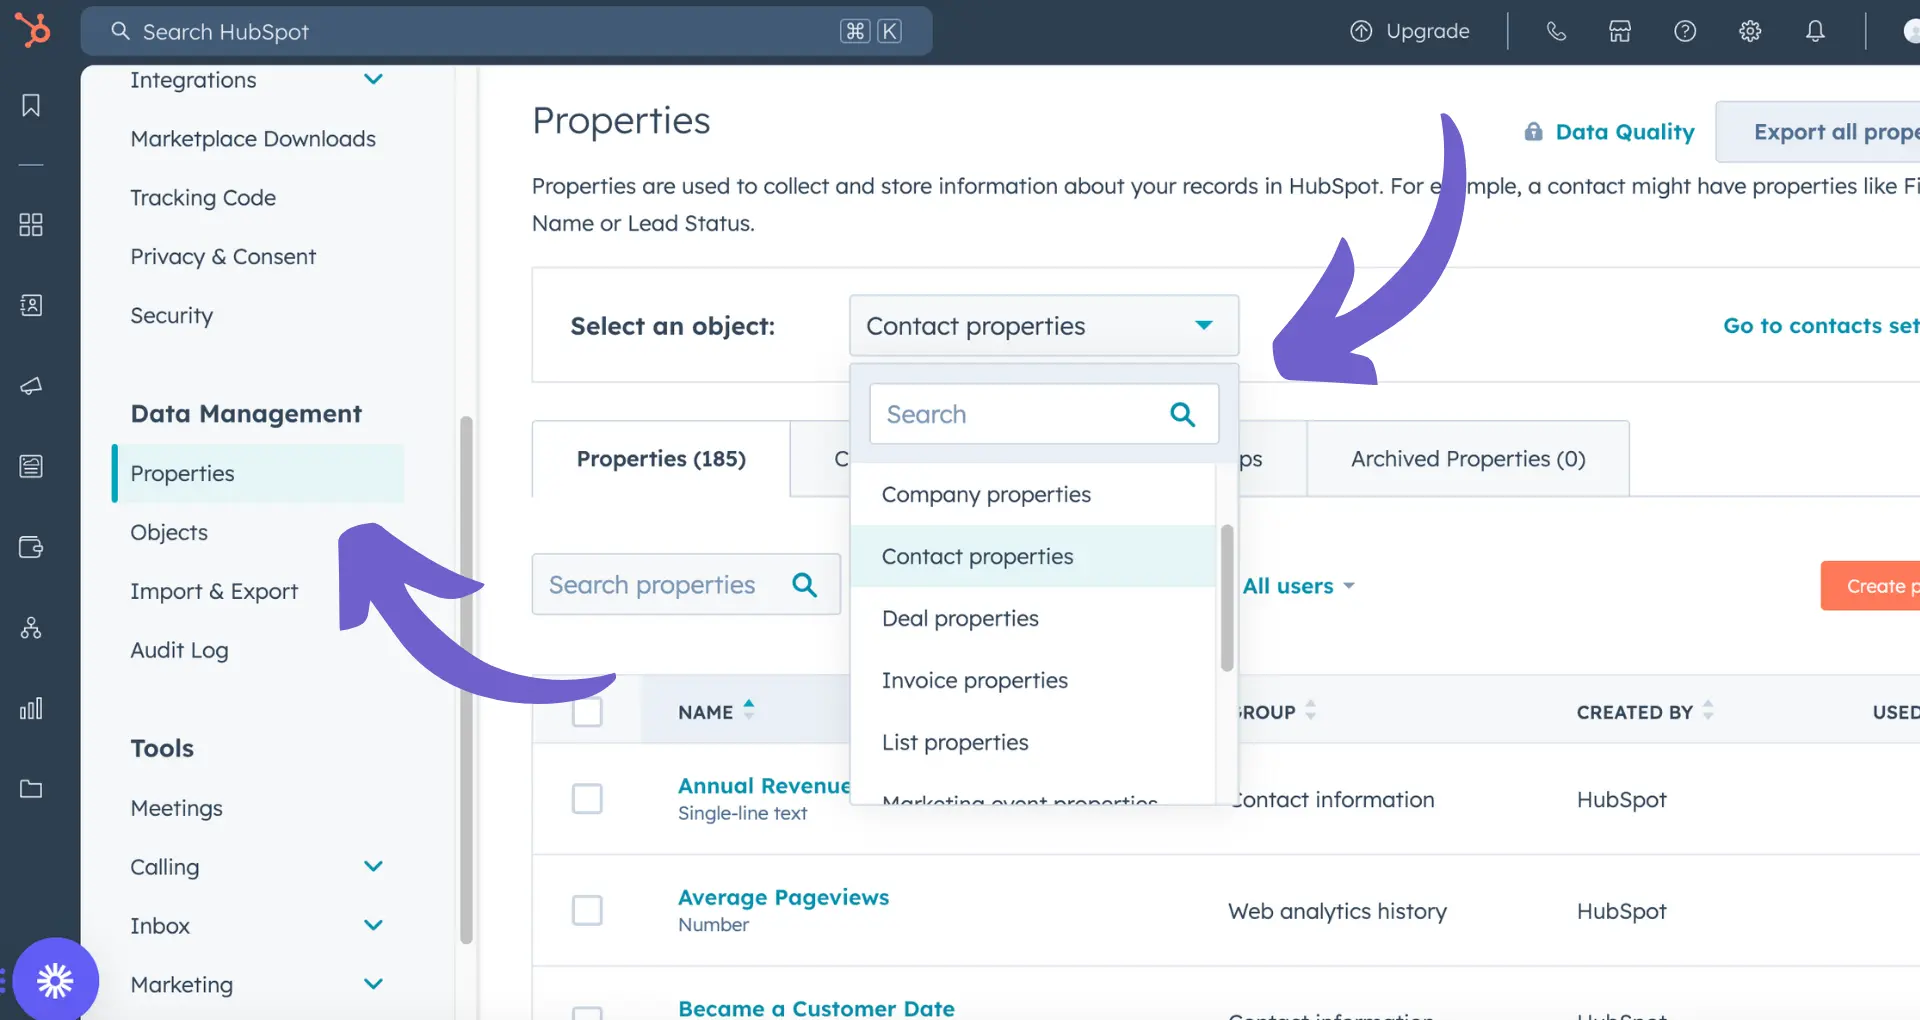The height and width of the screenshot is (1020, 1920).
Task: Click the settings sidebar scrollbar thumb
Action: (466, 680)
